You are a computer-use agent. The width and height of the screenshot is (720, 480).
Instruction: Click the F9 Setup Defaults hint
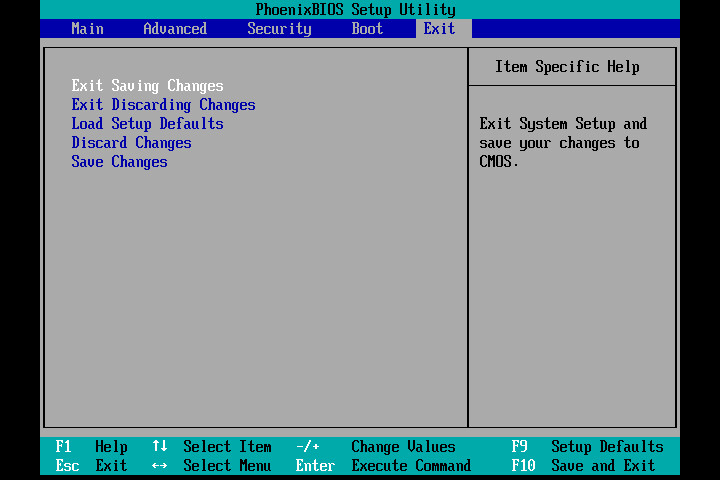588,446
